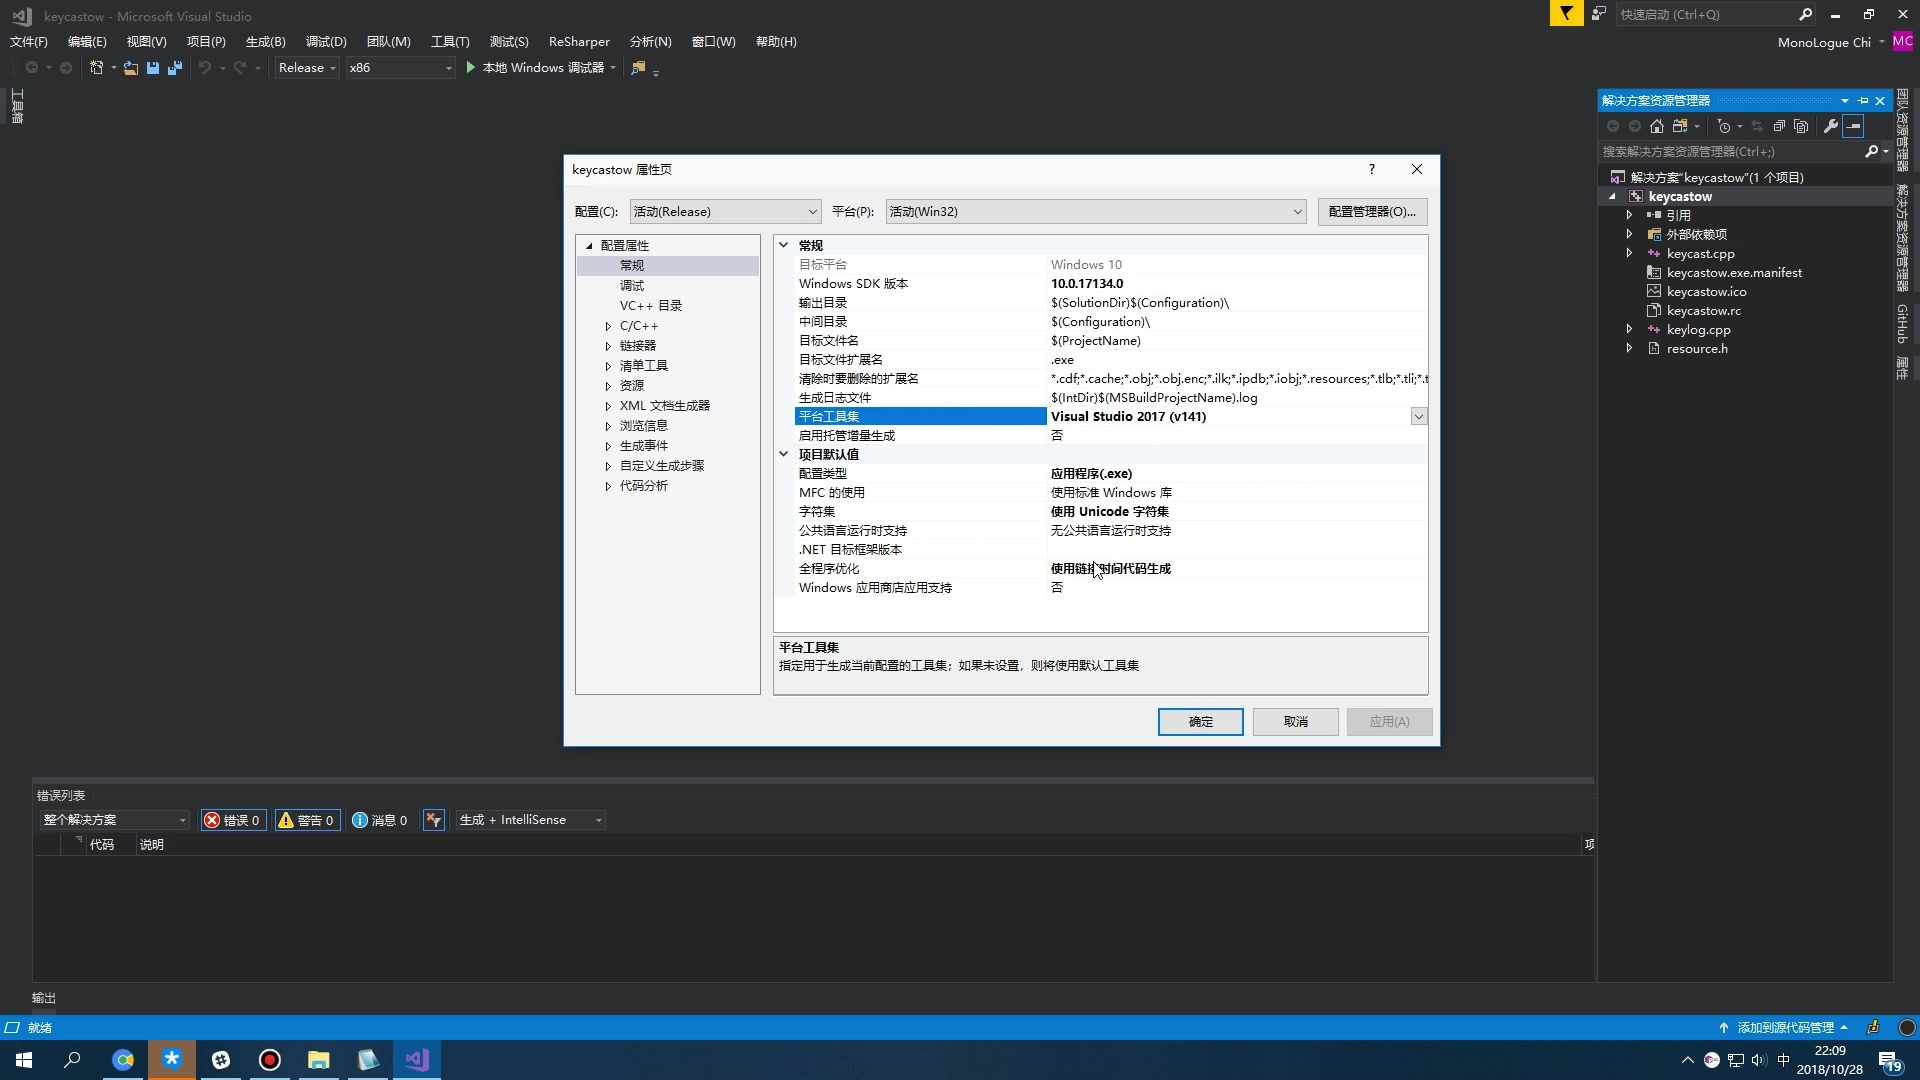The height and width of the screenshot is (1080, 1920).
Task: Click the New Project toolbar icon
Action: (x=97, y=68)
